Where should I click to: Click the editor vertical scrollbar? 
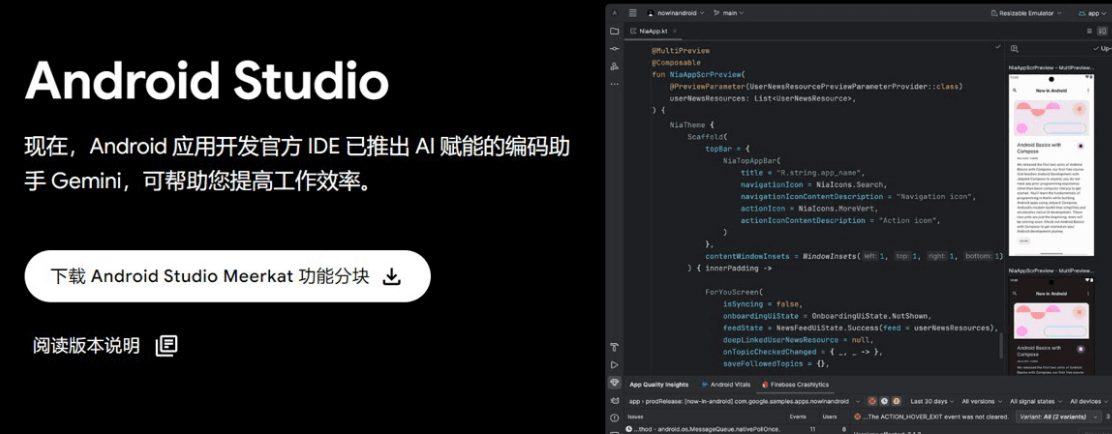(1001, 345)
